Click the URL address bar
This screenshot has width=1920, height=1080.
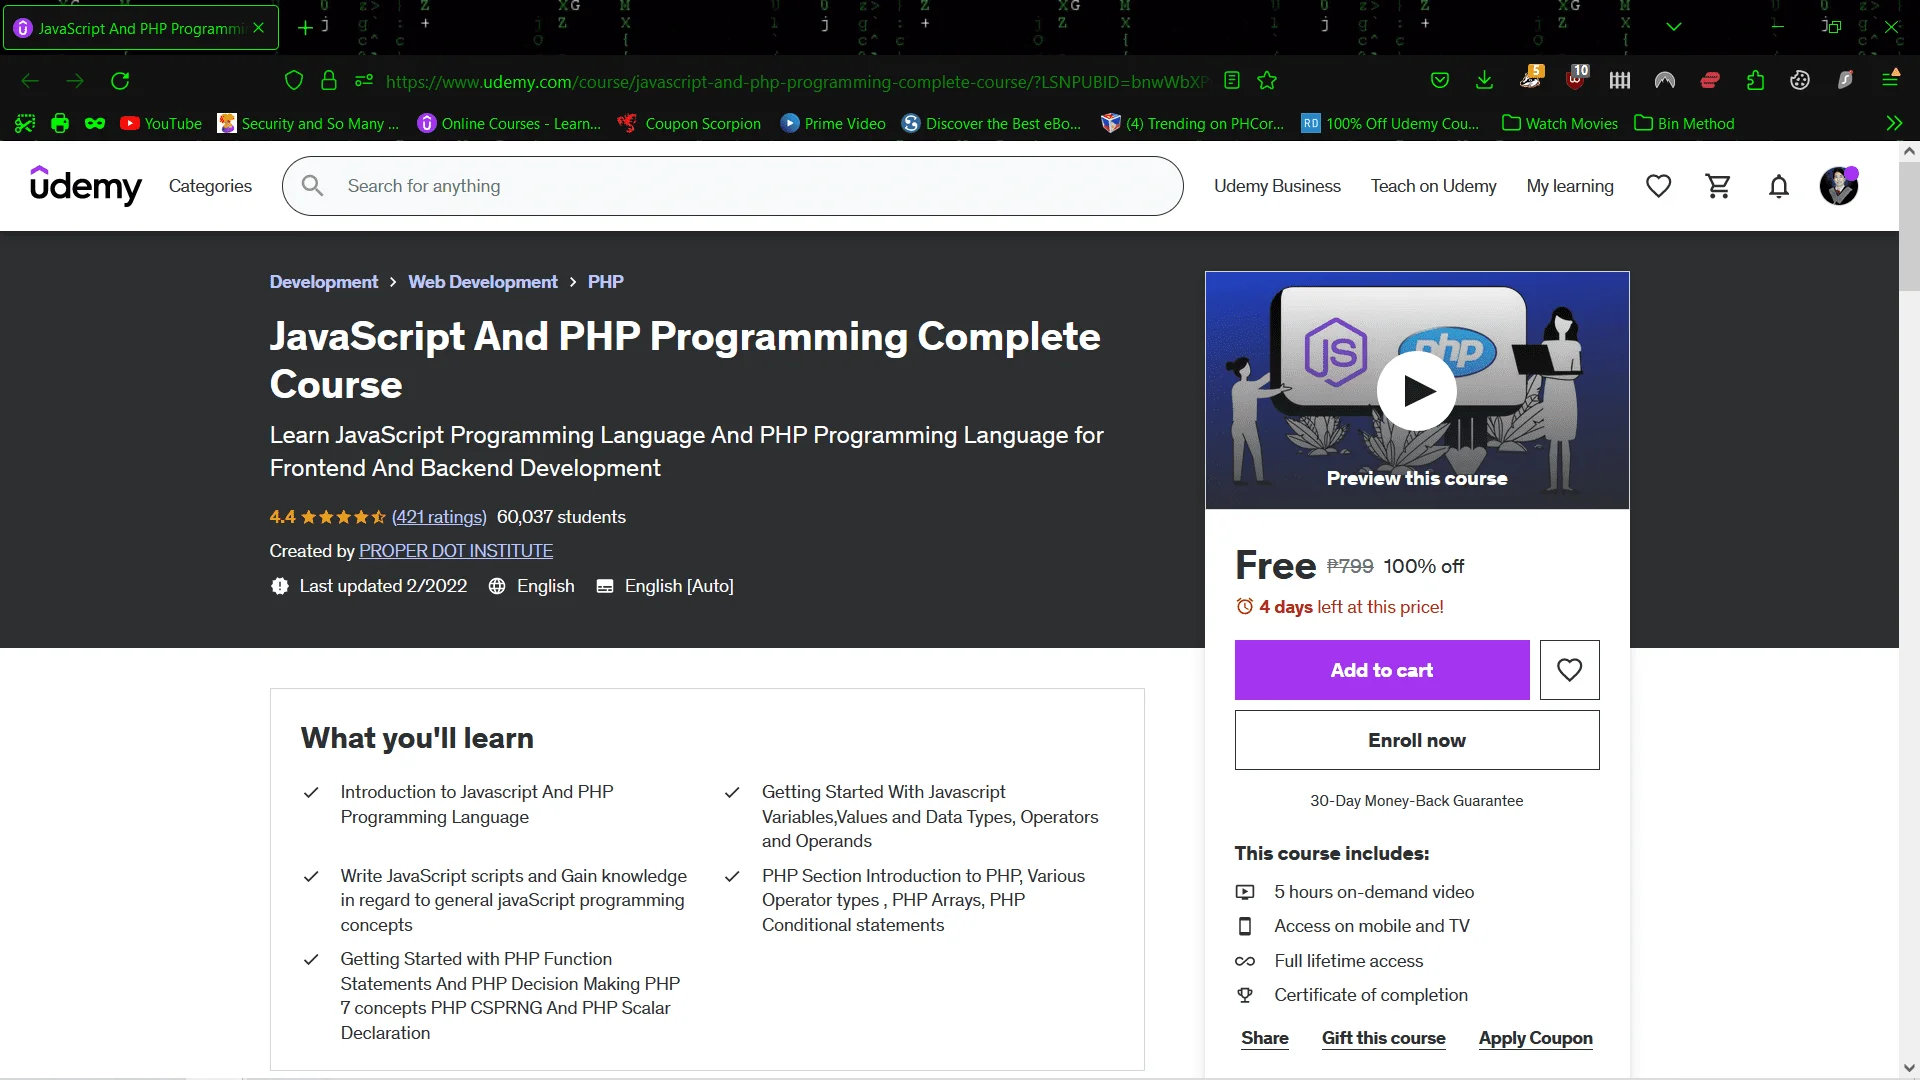[796, 81]
